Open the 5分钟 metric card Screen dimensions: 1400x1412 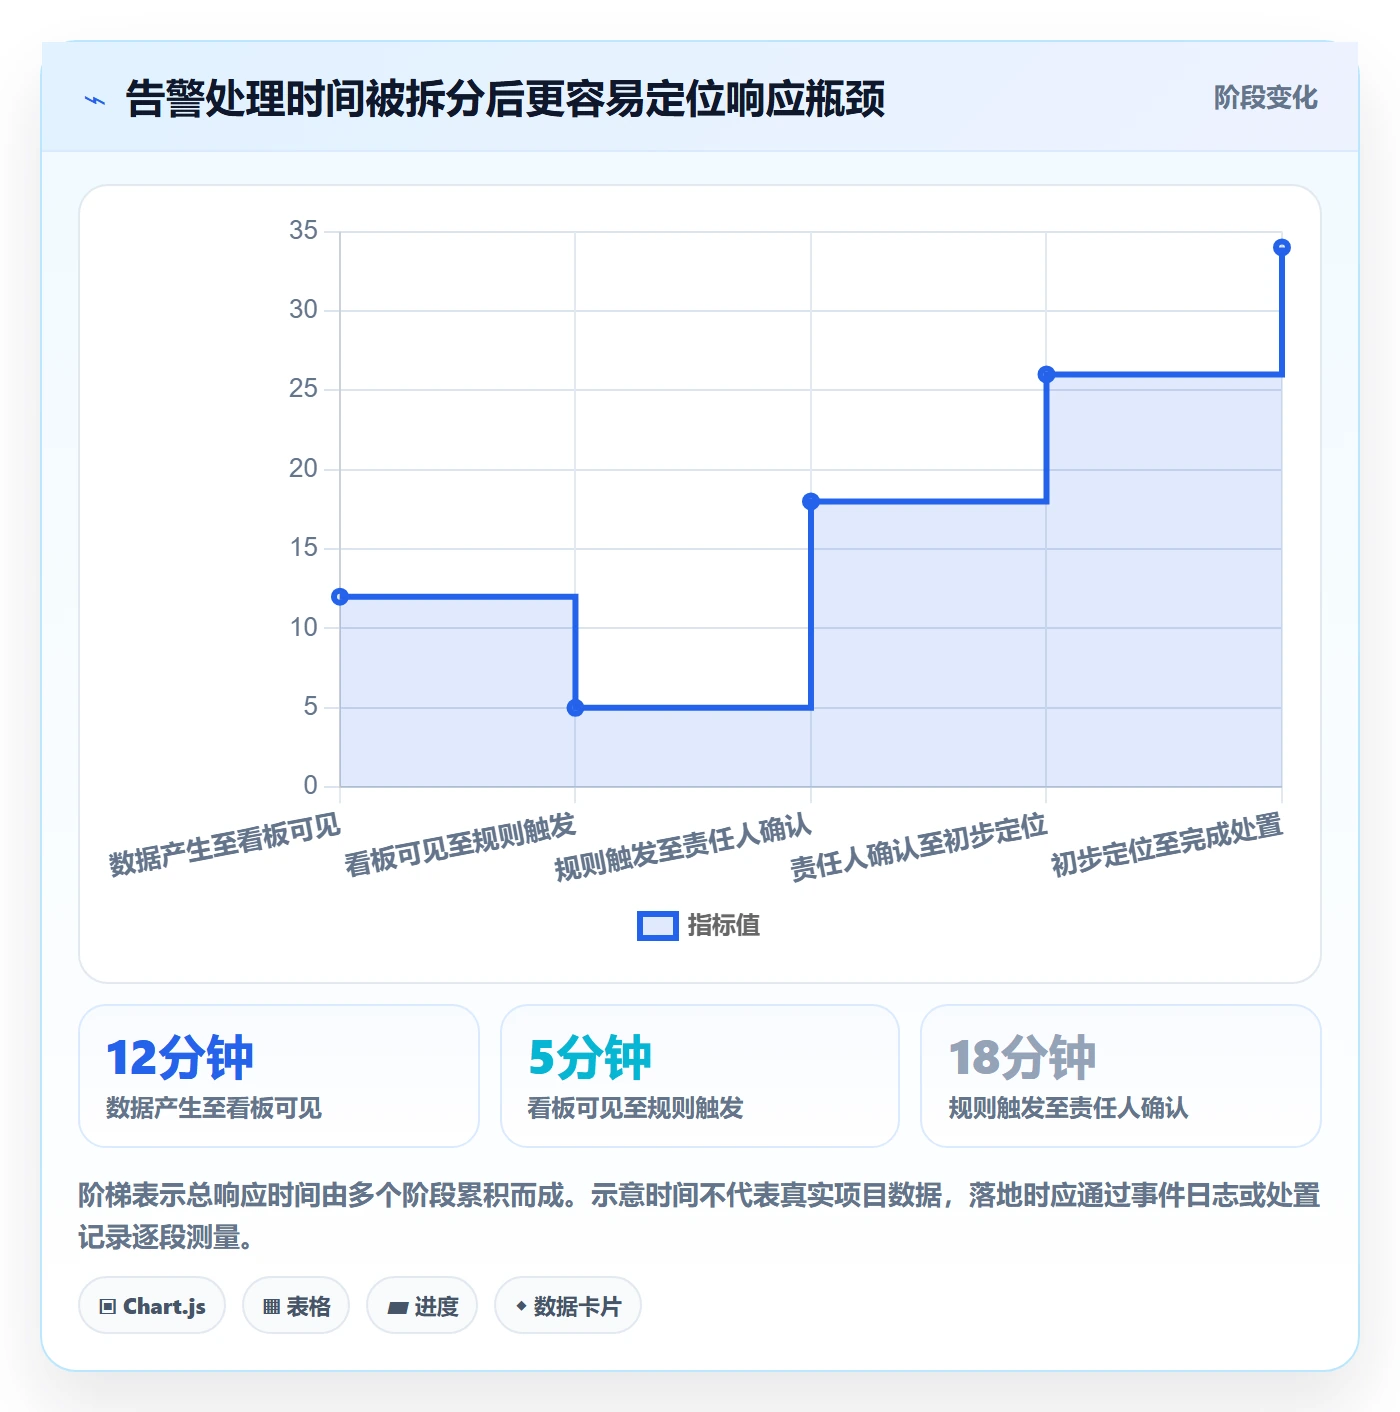pyautogui.click(x=700, y=1076)
